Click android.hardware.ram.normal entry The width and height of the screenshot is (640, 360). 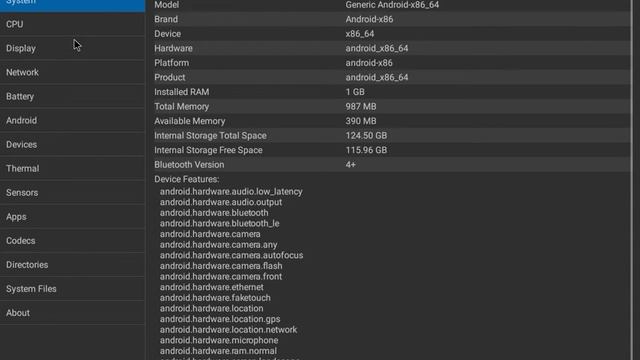point(218,351)
